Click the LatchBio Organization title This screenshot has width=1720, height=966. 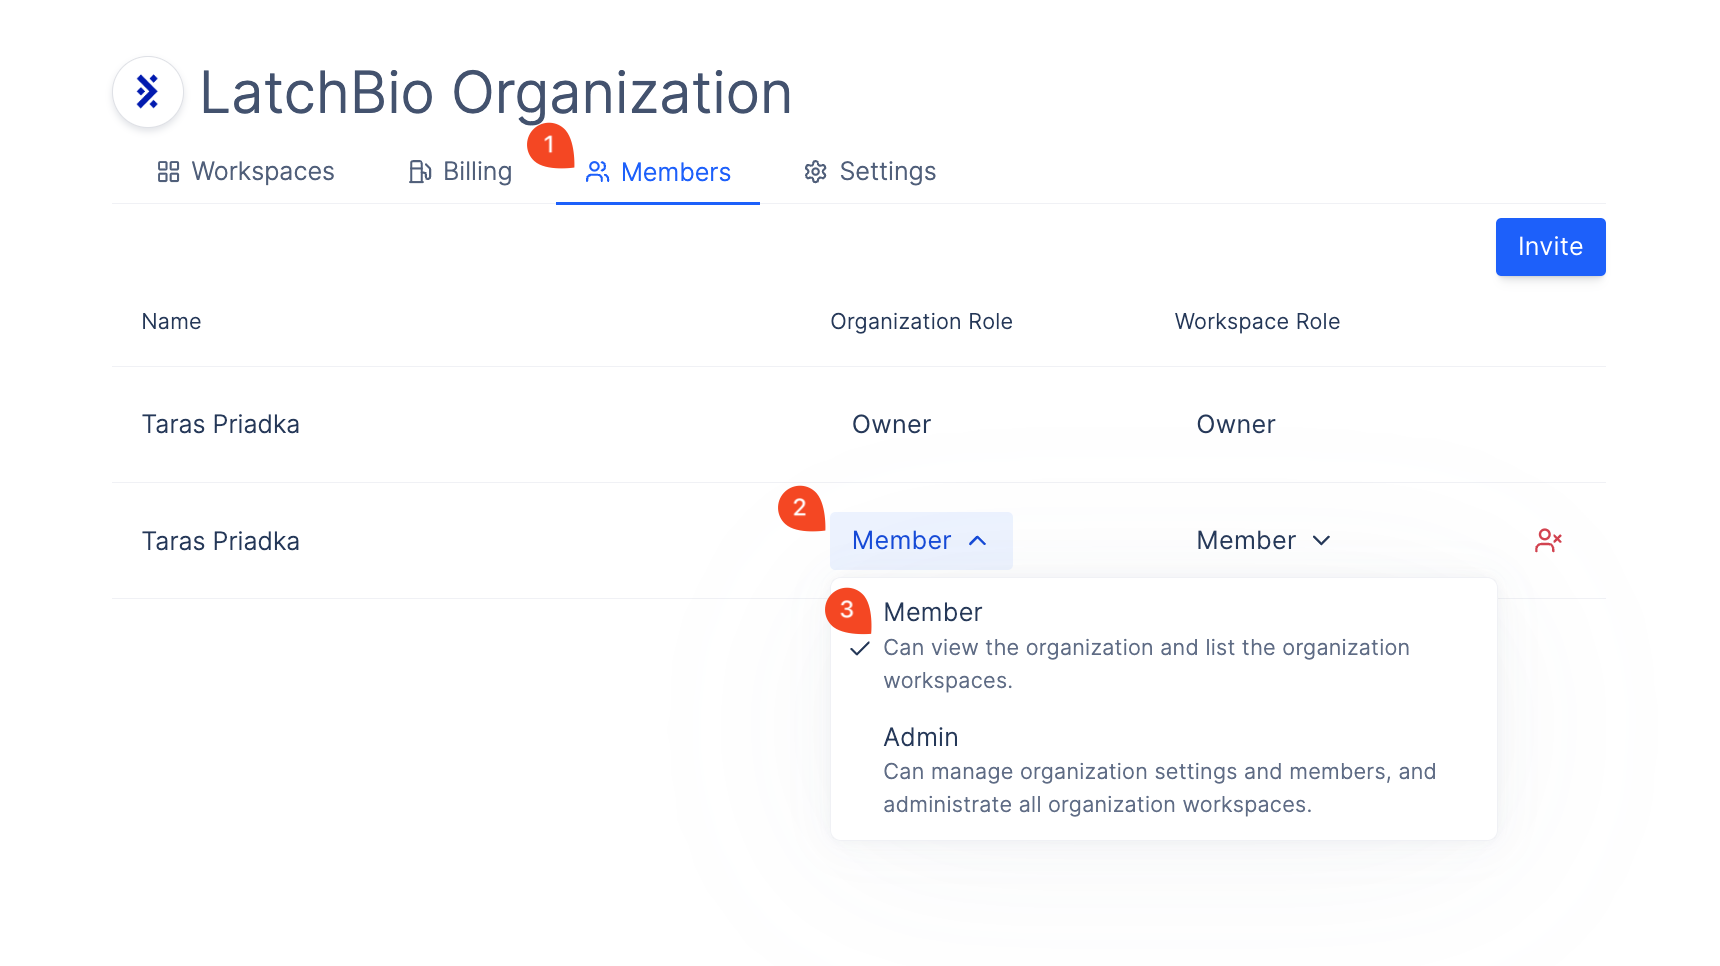pyautogui.click(x=496, y=93)
